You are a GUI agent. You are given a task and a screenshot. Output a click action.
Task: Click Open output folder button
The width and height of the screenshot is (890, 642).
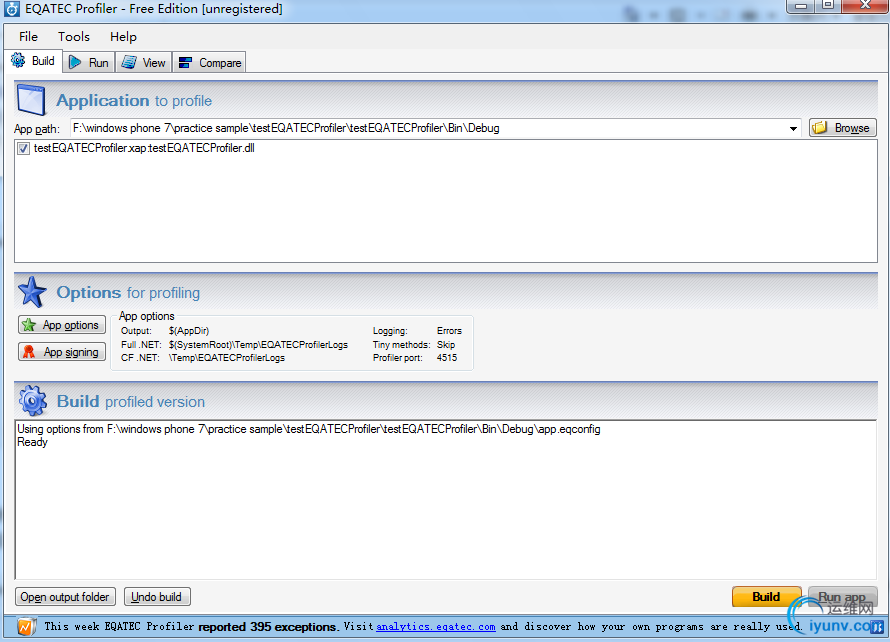pos(65,597)
